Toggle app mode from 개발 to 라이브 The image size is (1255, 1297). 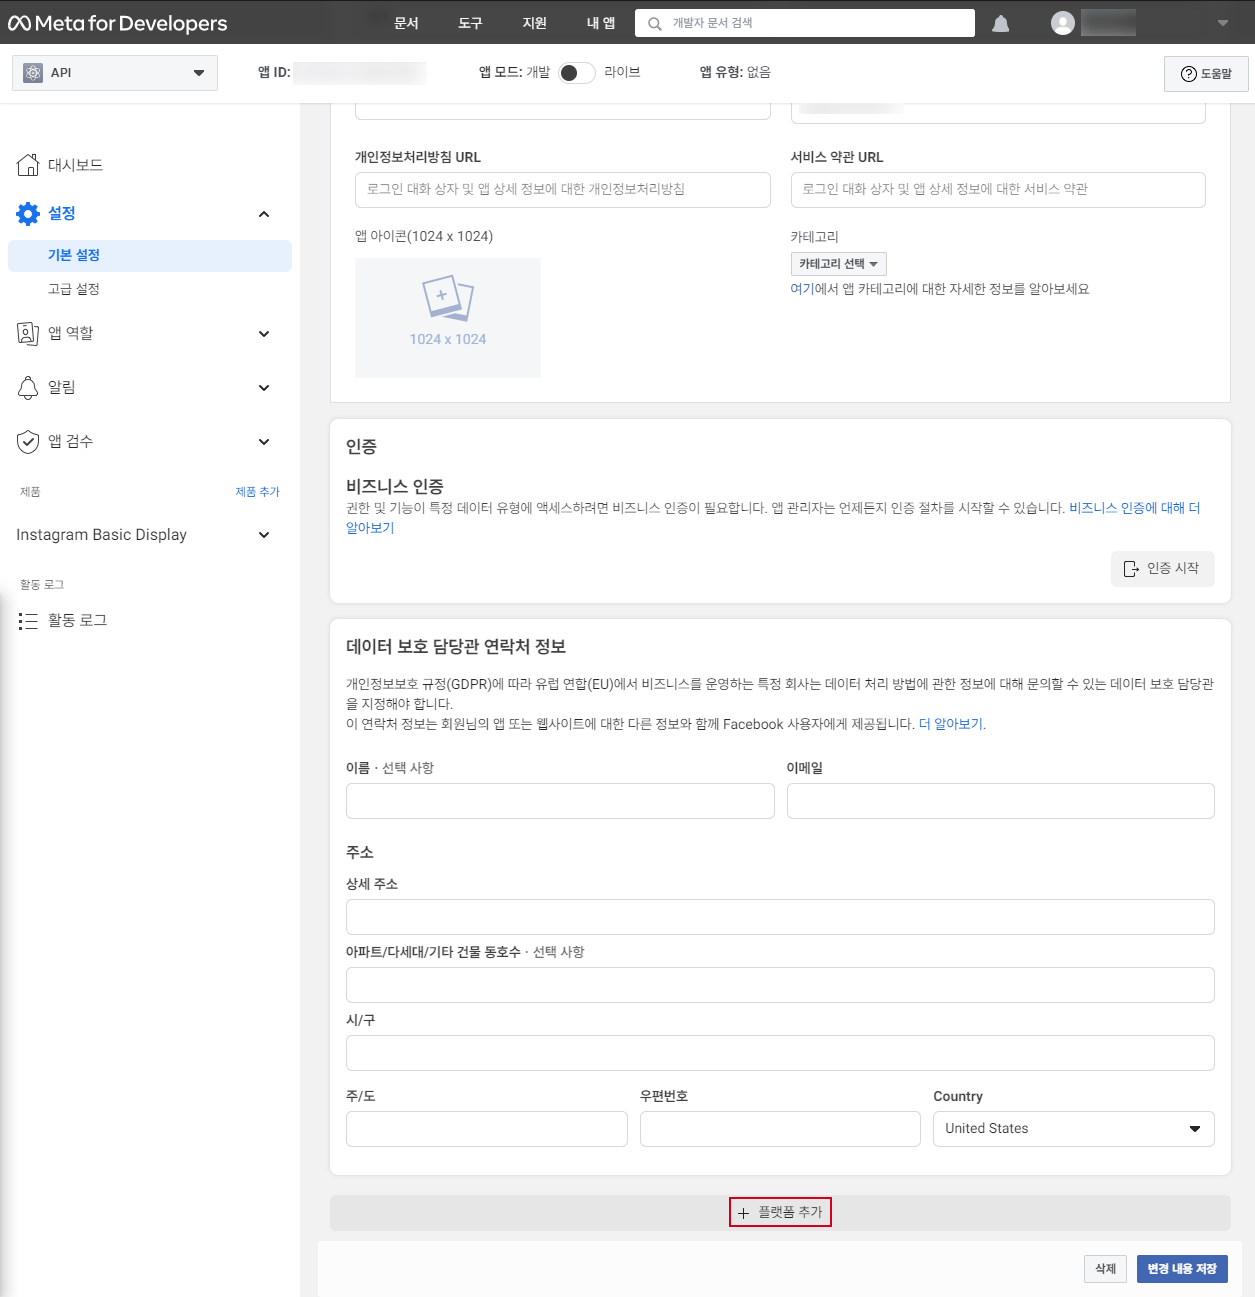[576, 72]
